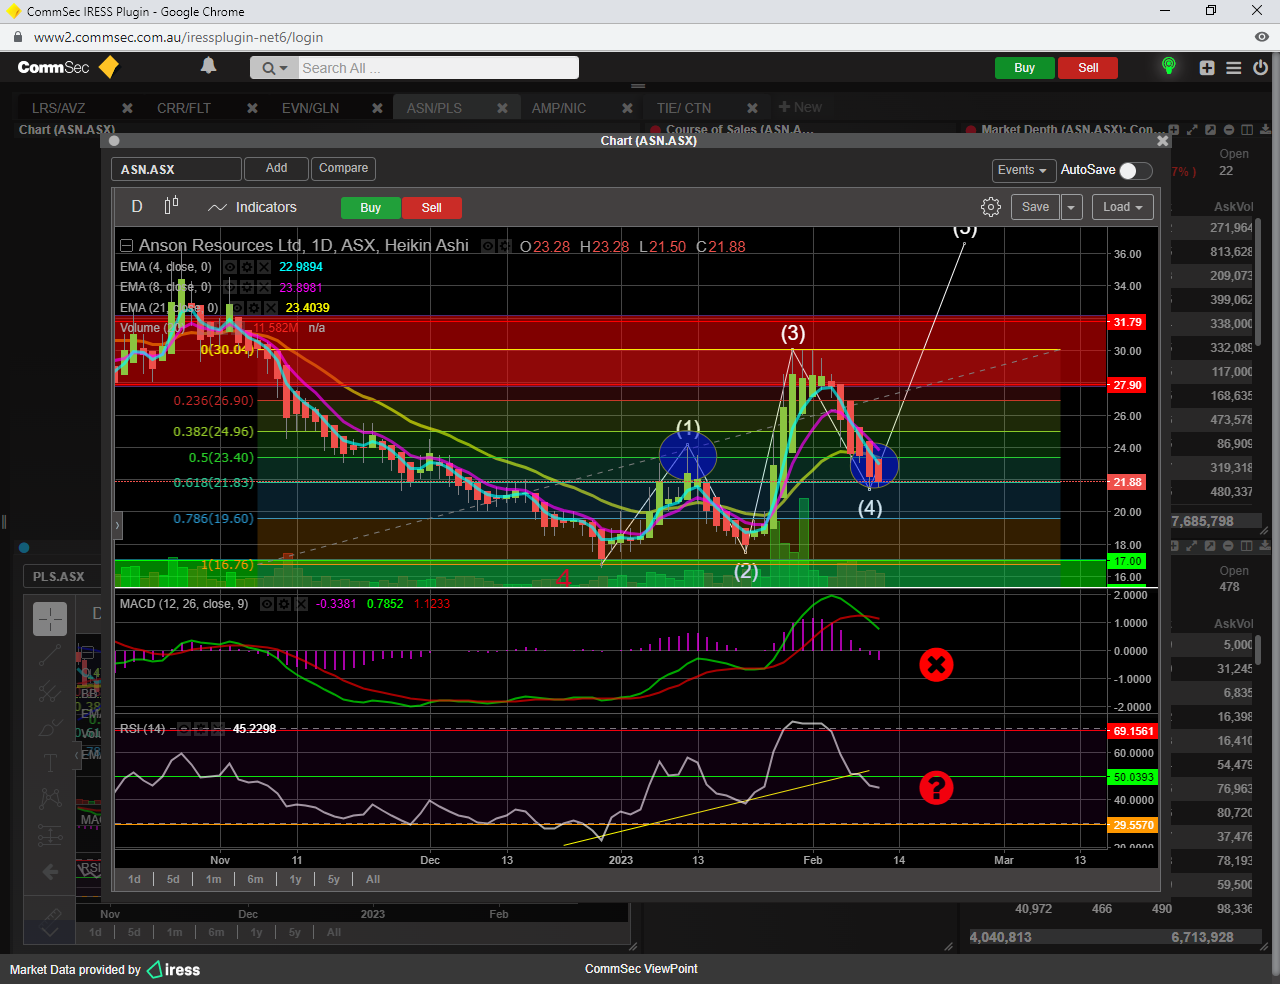Remove the EMA (4, close, 0) indicator
Image resolution: width=1280 pixels, height=984 pixels.
point(264,267)
